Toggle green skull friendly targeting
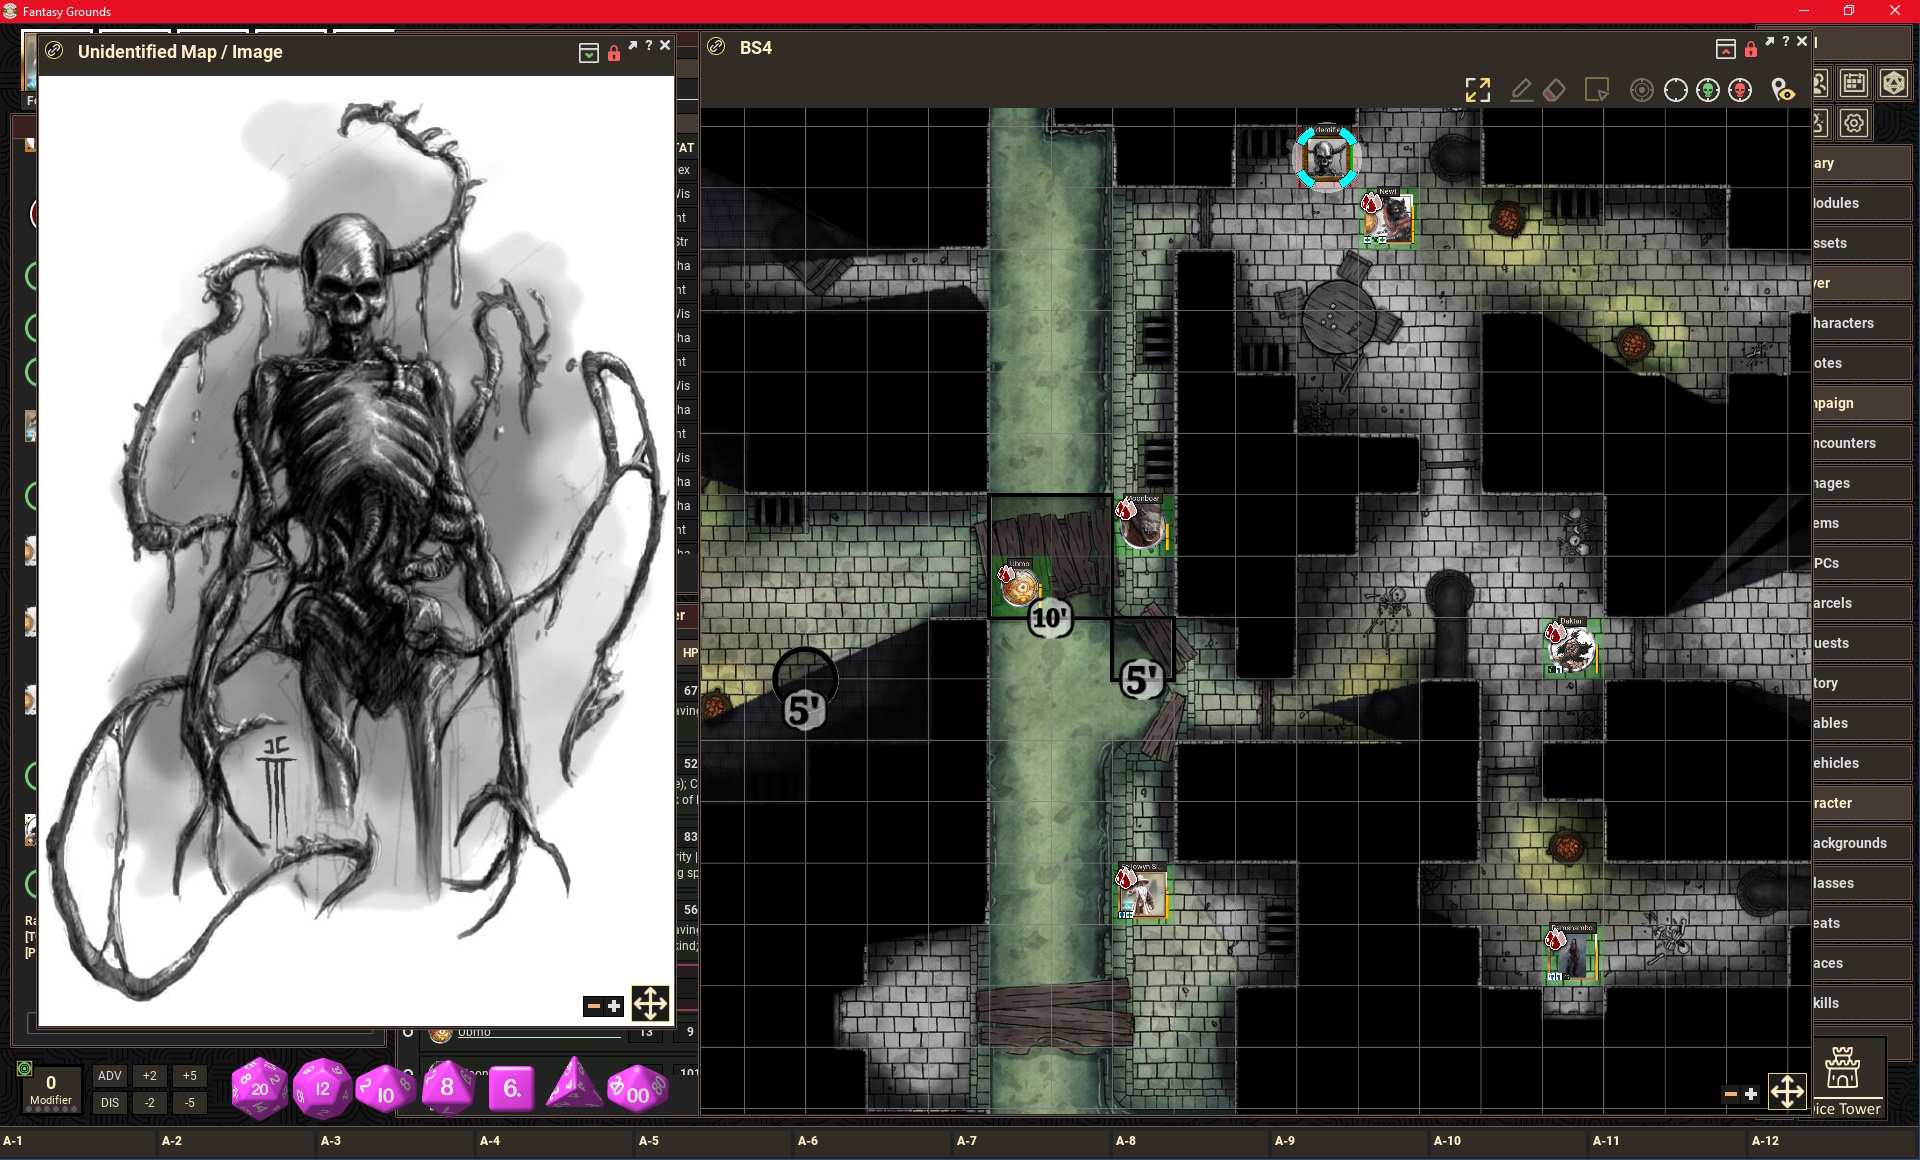Viewport: 1920px width, 1160px height. pos(1708,90)
